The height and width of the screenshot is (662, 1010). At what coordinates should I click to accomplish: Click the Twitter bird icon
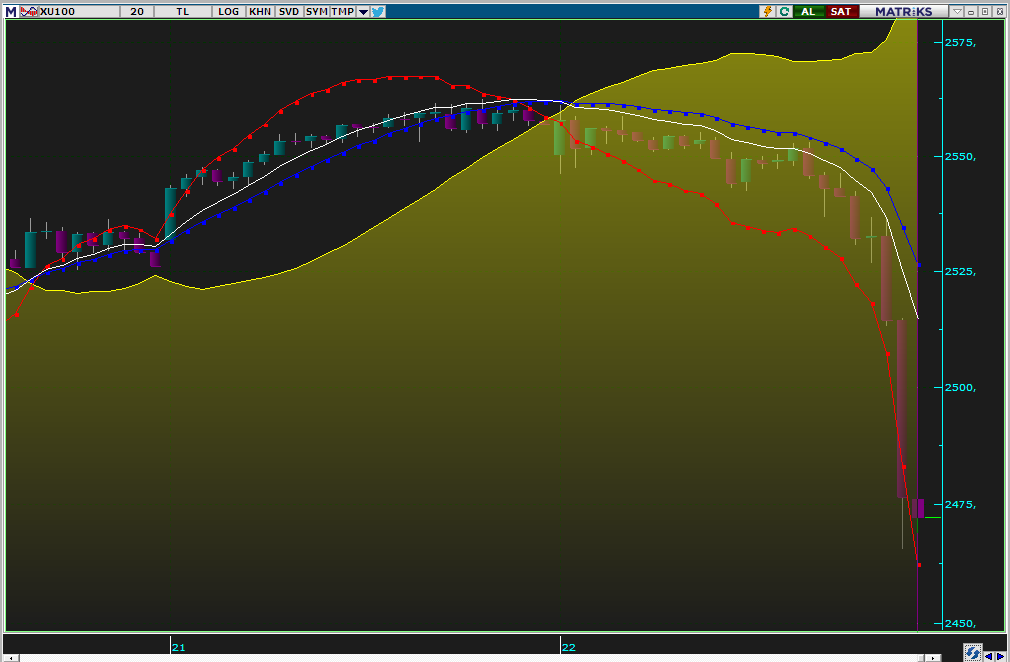[x=378, y=12]
